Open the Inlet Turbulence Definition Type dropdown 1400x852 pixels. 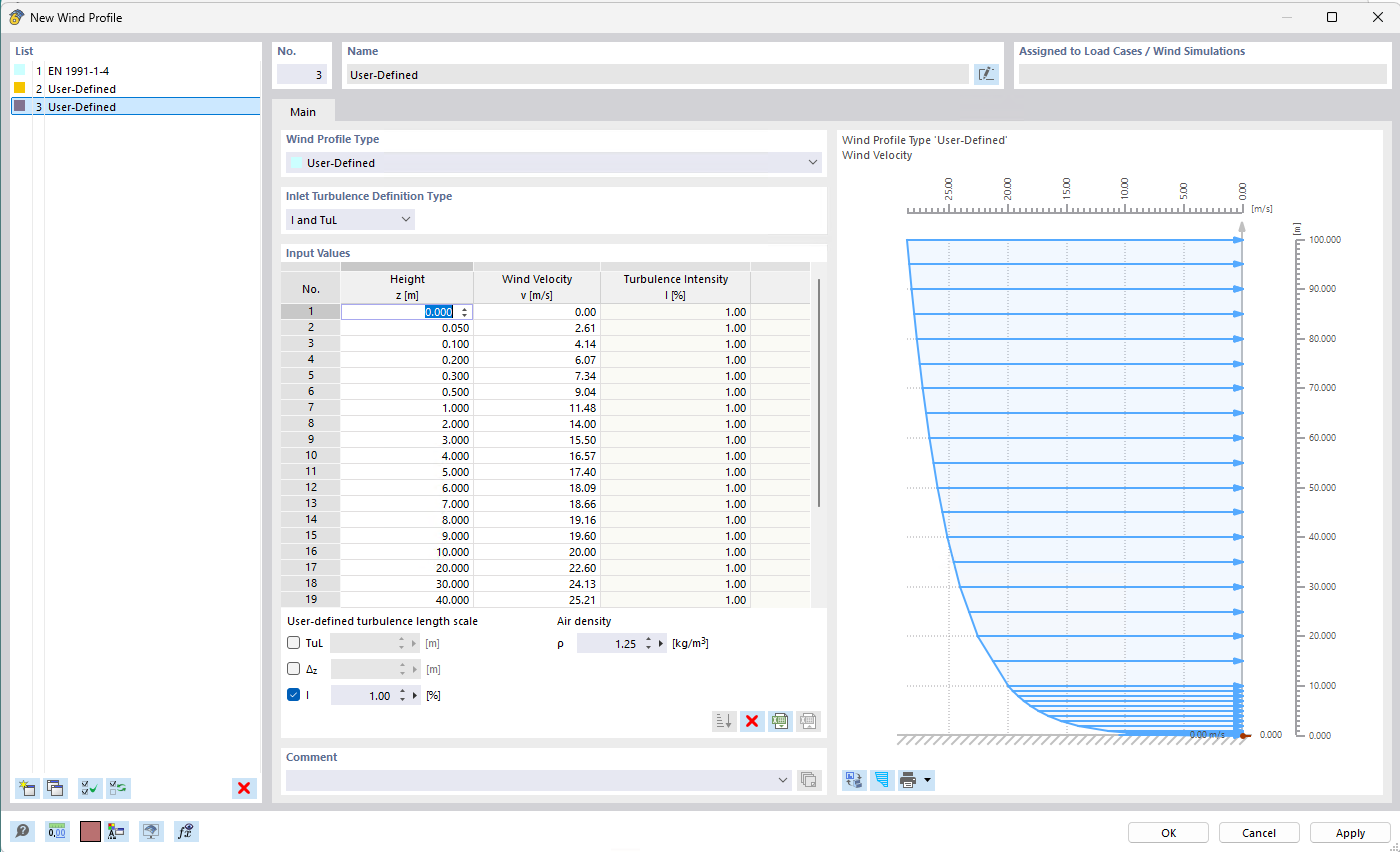350,219
